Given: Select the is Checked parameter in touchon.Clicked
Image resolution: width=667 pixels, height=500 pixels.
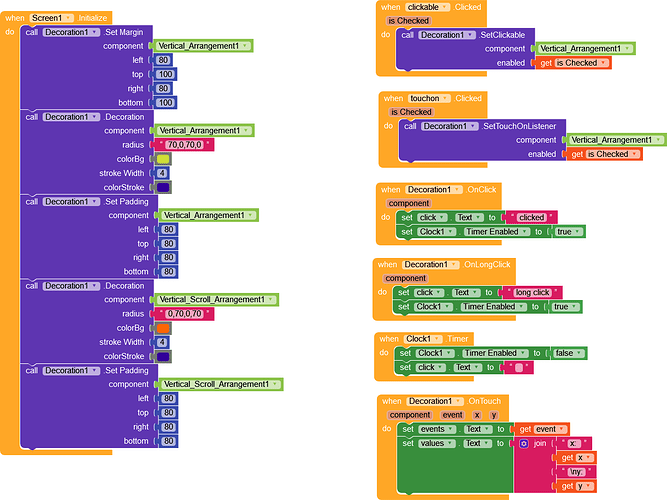Looking at the screenshot, I should pyautogui.click(x=411, y=112).
